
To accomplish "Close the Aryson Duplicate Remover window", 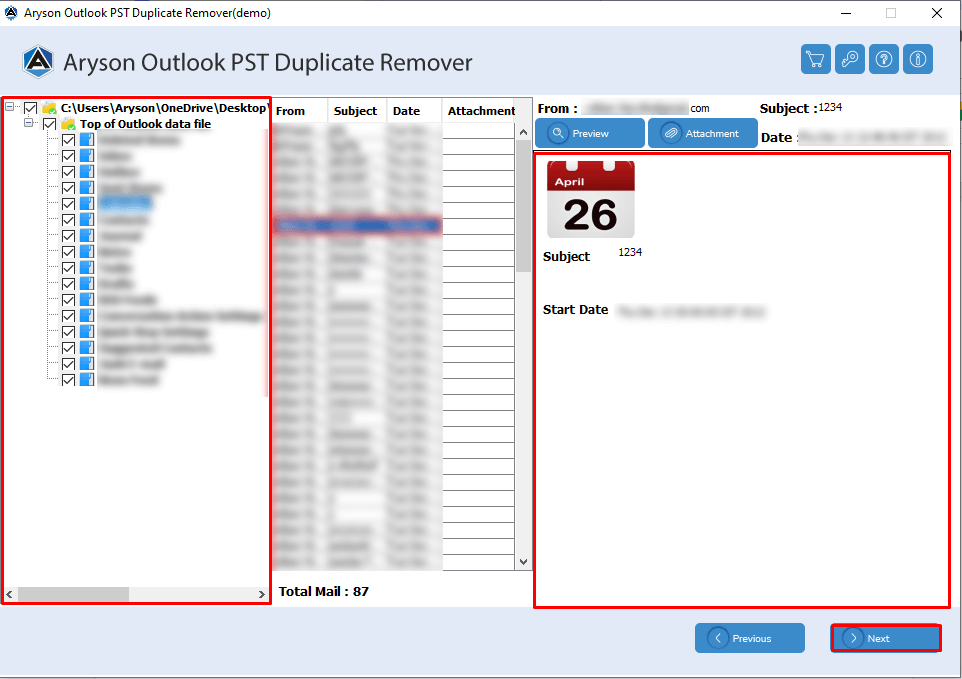I will point(937,13).
